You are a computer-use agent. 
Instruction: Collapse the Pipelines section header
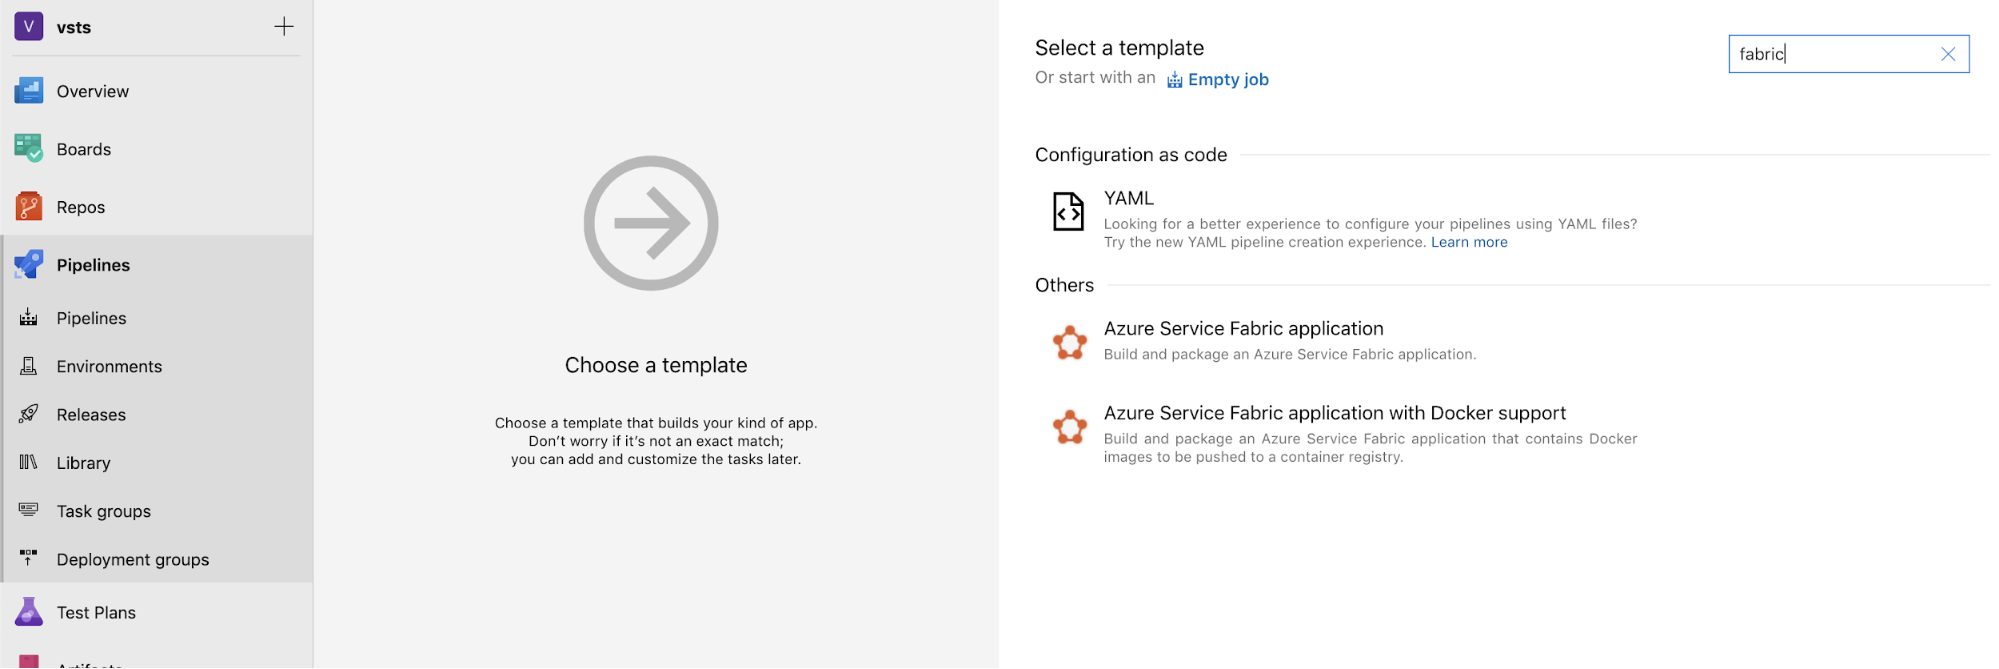point(93,265)
